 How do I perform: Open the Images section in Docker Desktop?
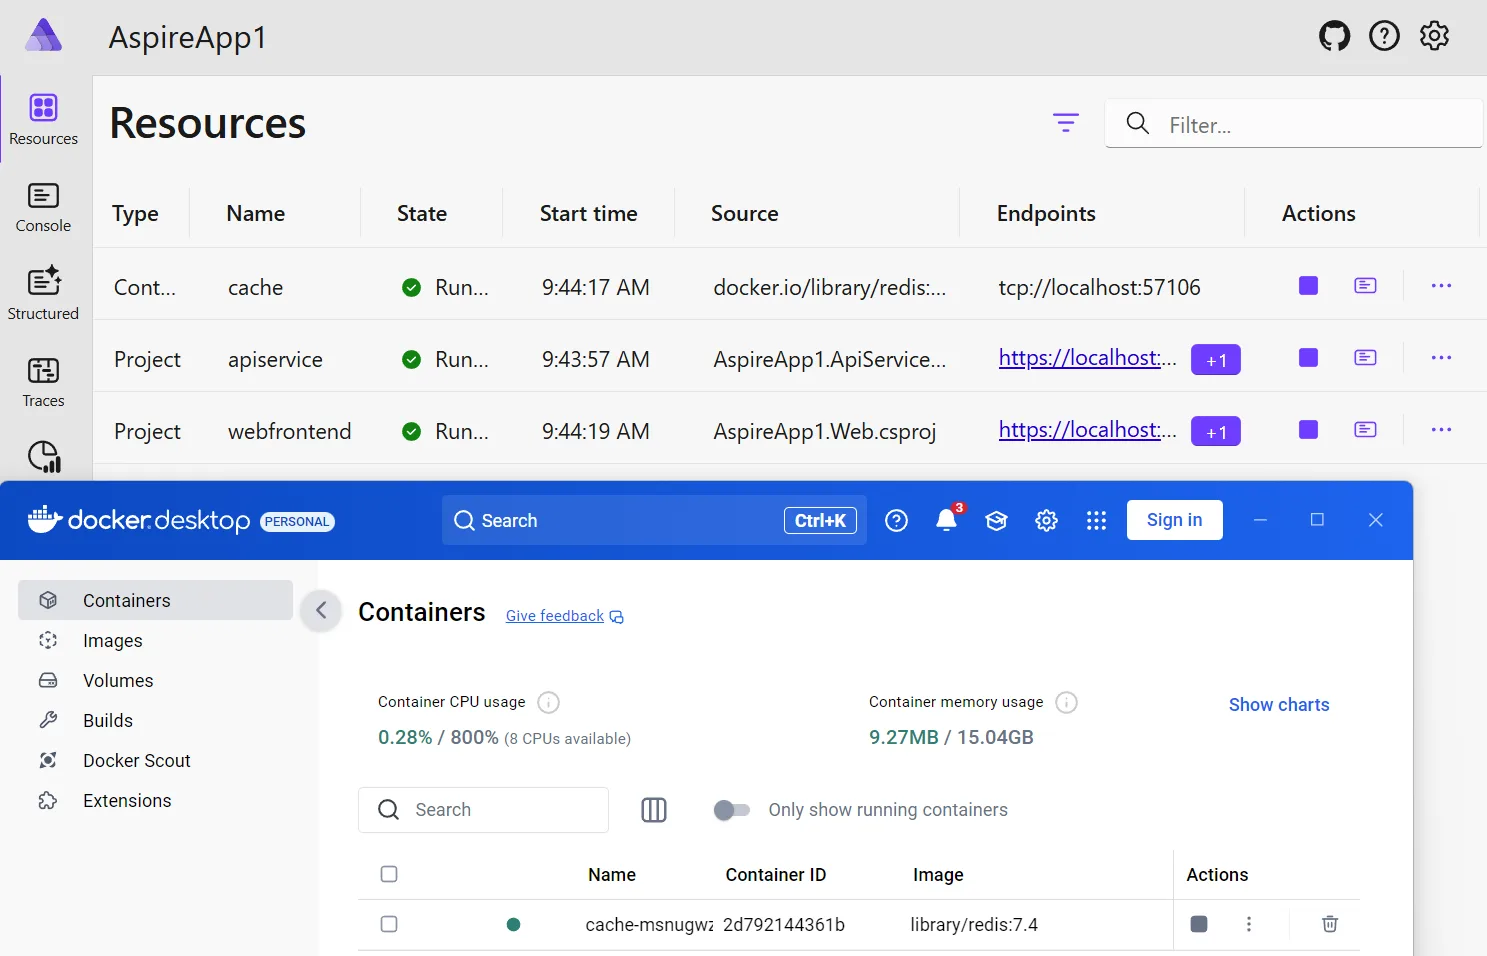pyautogui.click(x=112, y=640)
